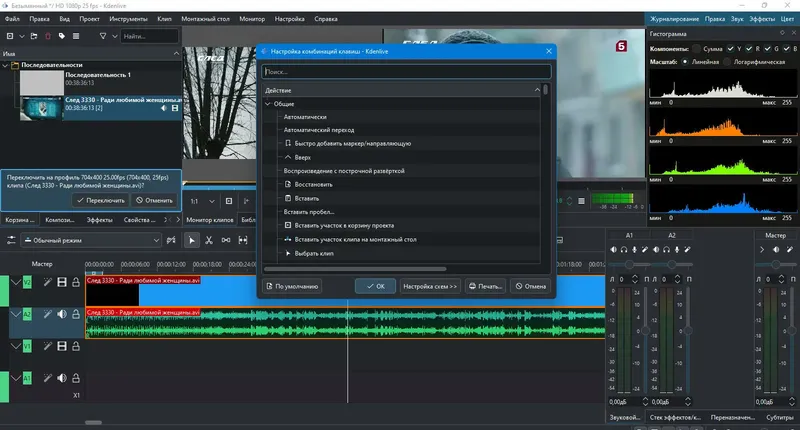Click the delete clip trash icon
The width and height of the screenshot is (800, 430).
click(x=48, y=36)
